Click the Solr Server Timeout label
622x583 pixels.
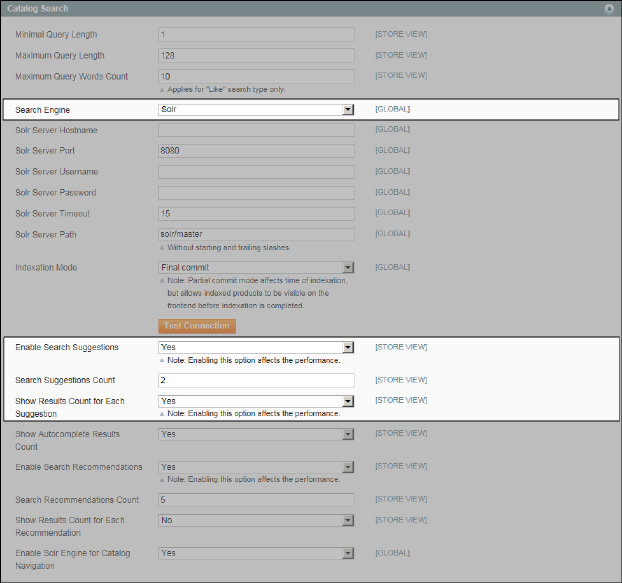[x=52, y=214]
